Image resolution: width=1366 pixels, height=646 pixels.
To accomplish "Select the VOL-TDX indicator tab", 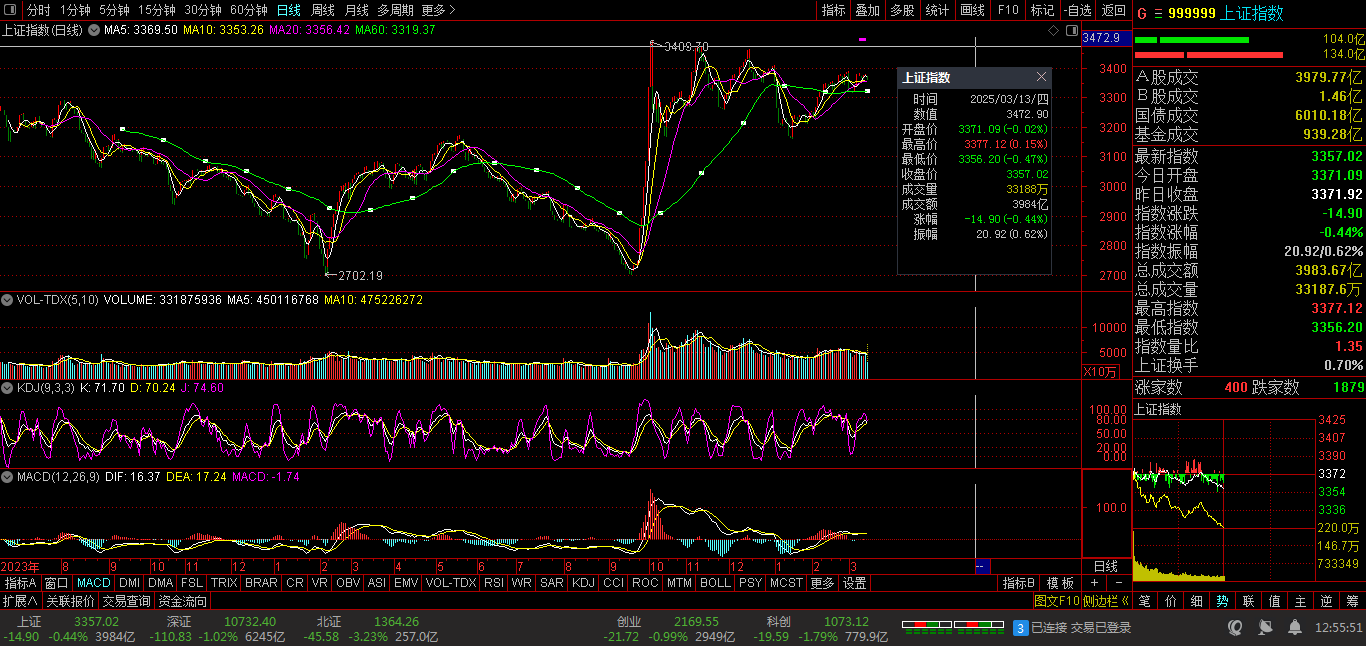I will 451,583.
